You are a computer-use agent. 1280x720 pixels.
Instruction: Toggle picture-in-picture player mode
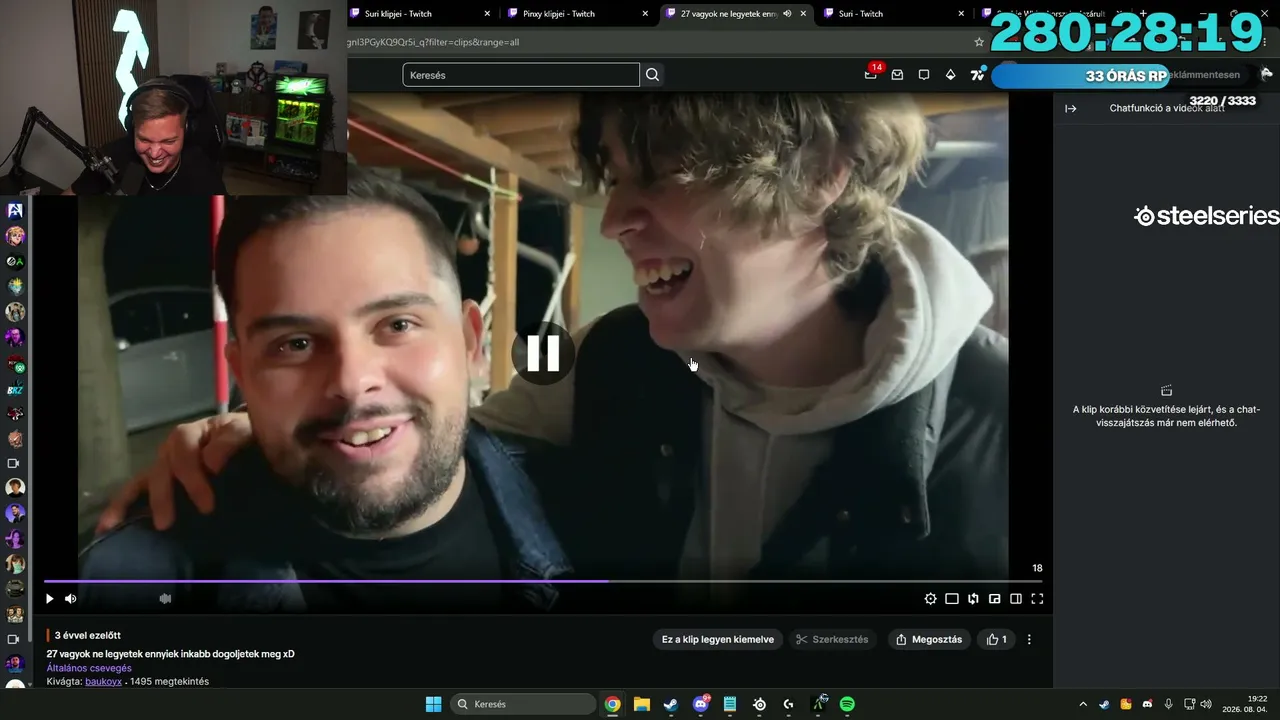point(995,599)
